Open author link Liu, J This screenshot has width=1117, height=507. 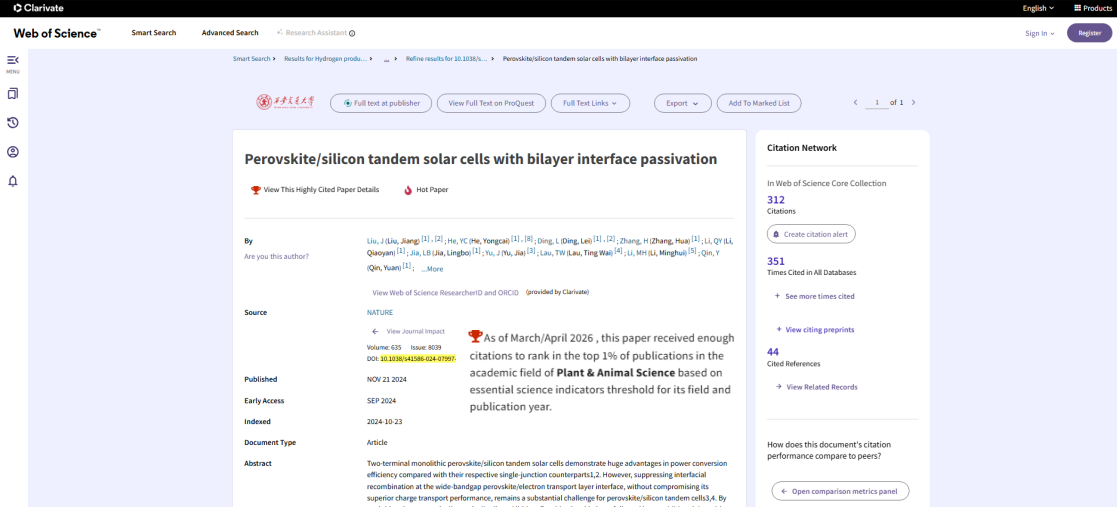click(x=375, y=241)
